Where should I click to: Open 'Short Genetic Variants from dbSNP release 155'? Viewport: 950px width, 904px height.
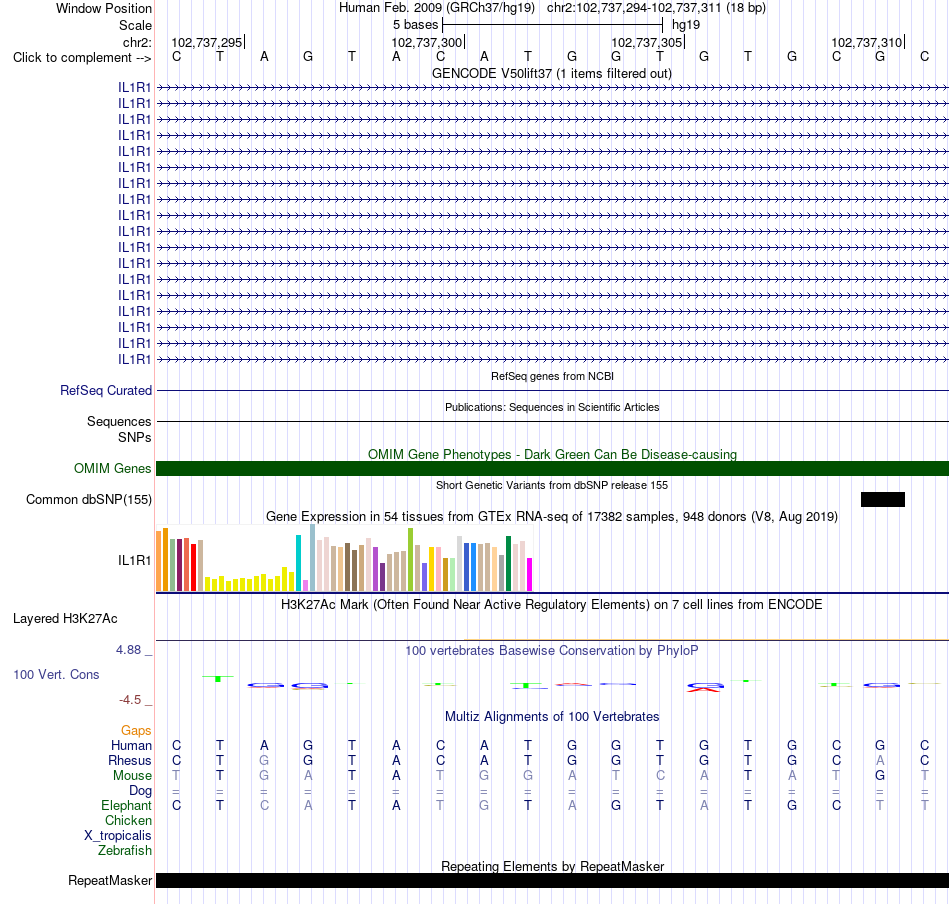[552, 485]
